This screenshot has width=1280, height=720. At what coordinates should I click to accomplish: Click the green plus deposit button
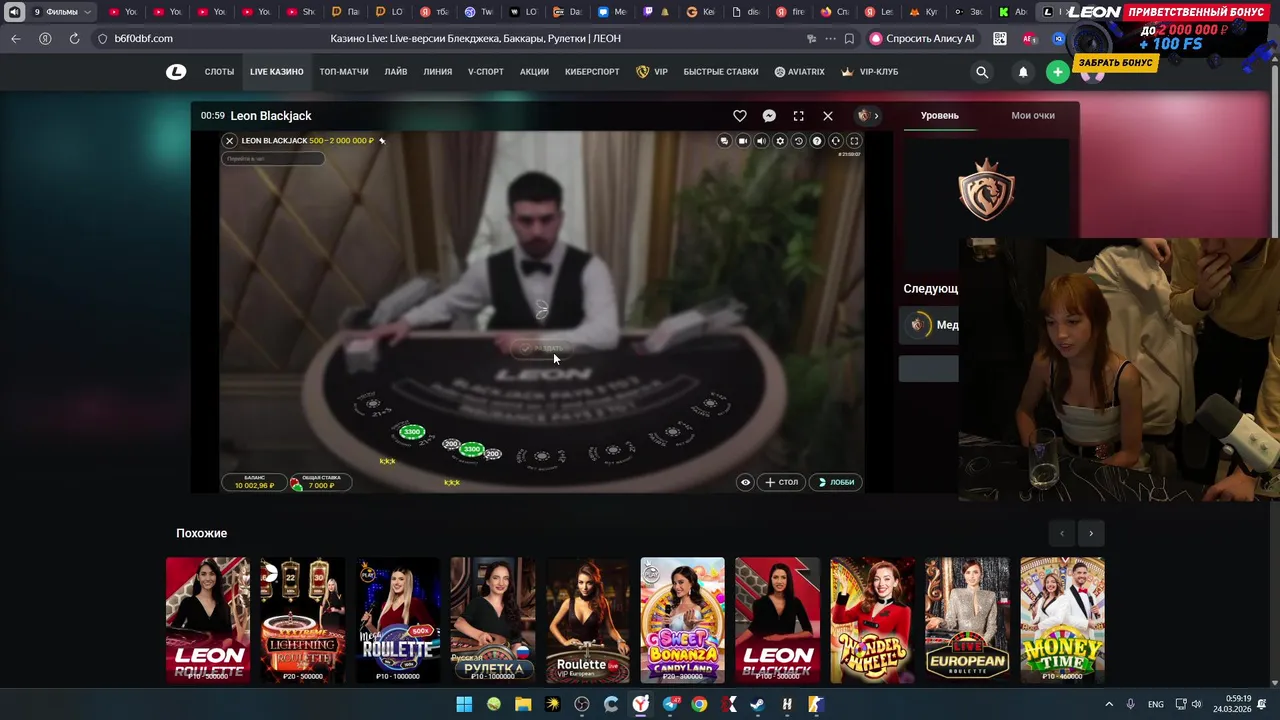point(1058,72)
